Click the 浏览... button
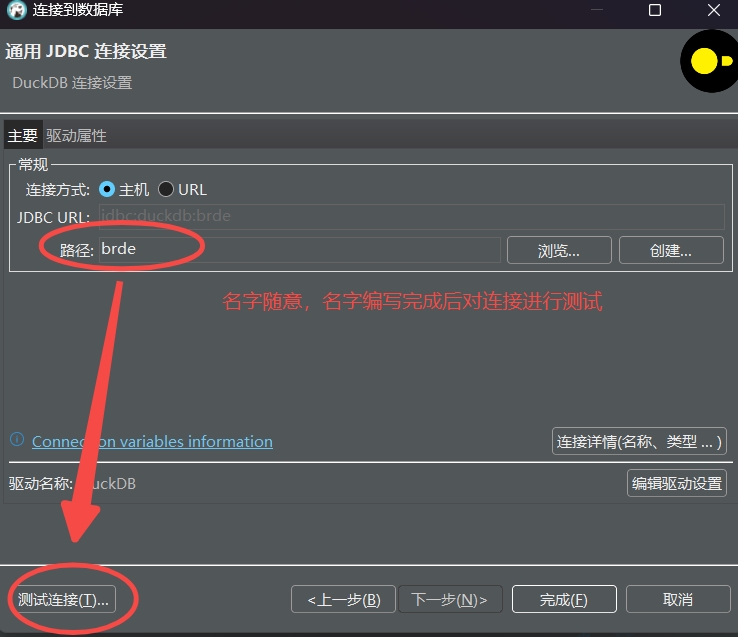738x637 pixels. [x=559, y=250]
